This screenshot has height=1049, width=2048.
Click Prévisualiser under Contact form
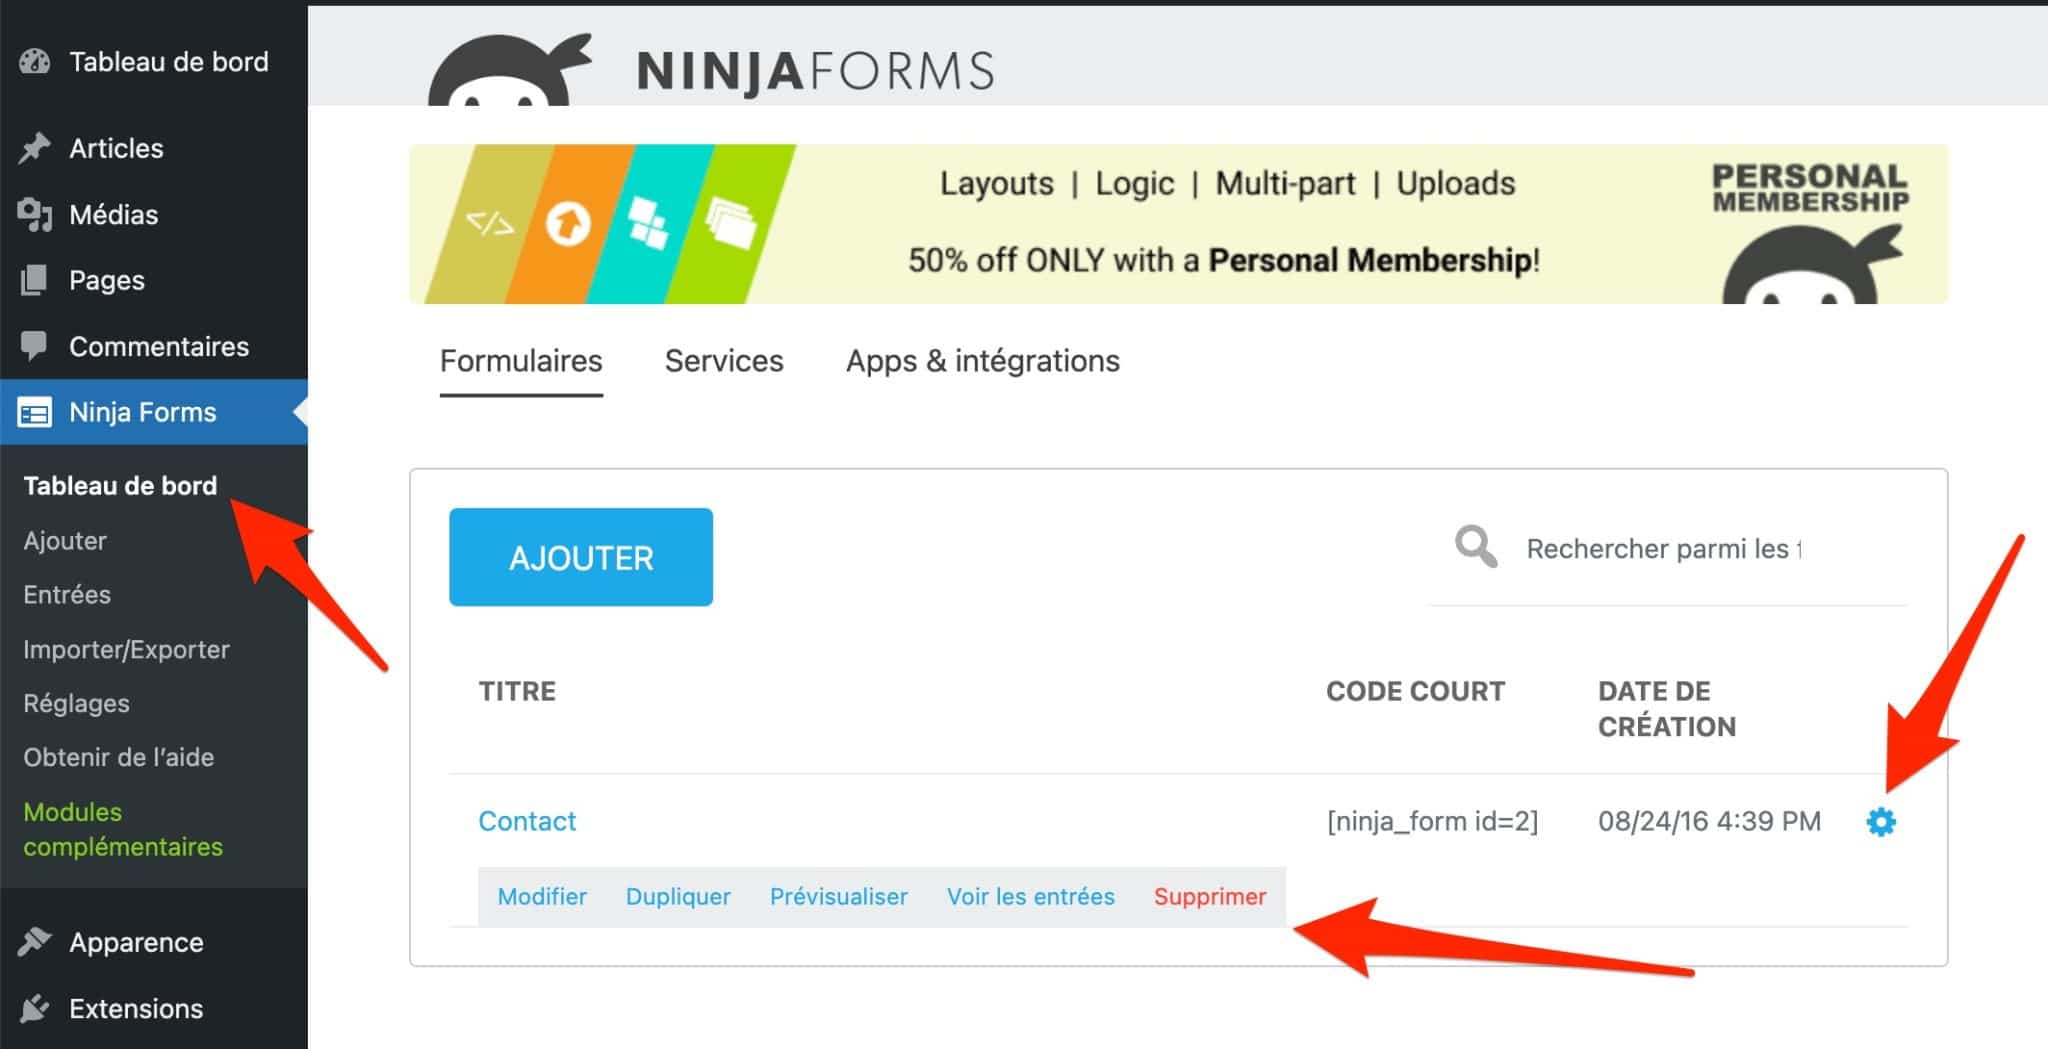pyautogui.click(x=839, y=896)
